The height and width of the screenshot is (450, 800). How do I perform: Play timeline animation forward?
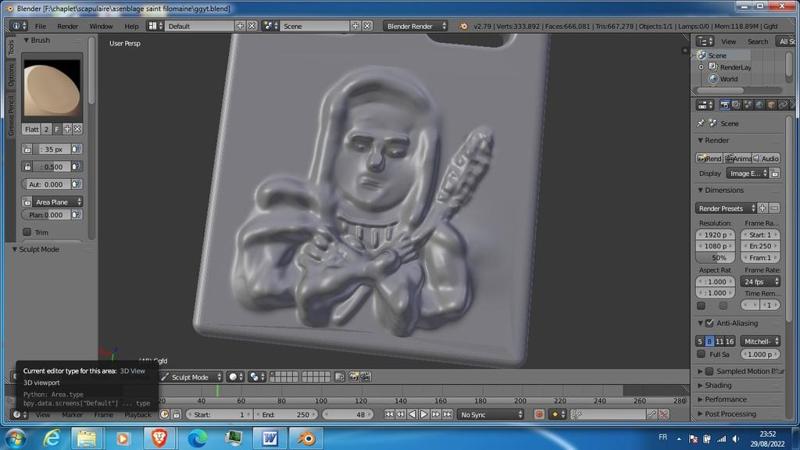[424, 415]
